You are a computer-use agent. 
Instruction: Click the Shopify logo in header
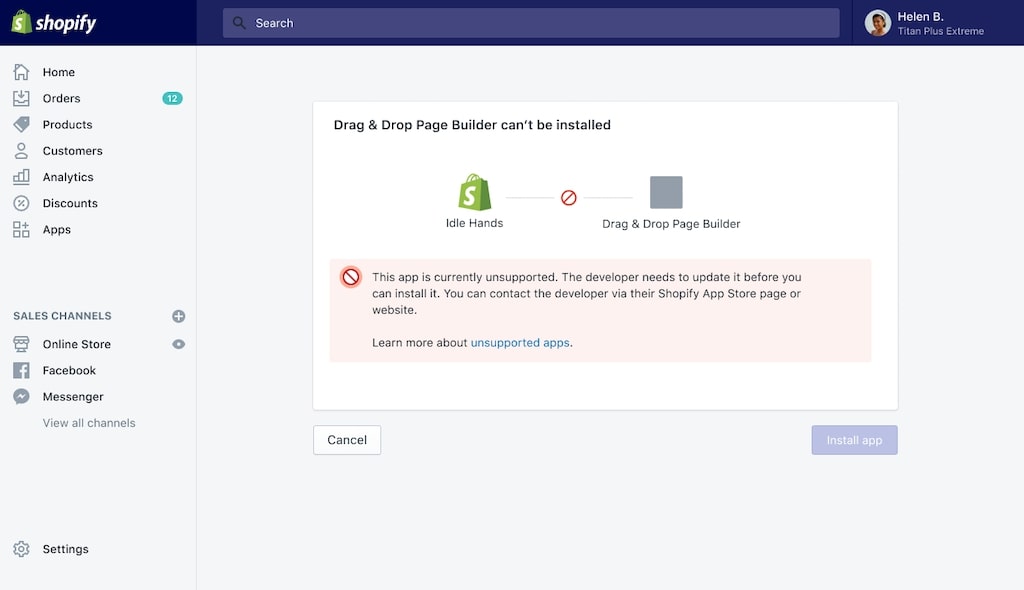pyautogui.click(x=54, y=23)
